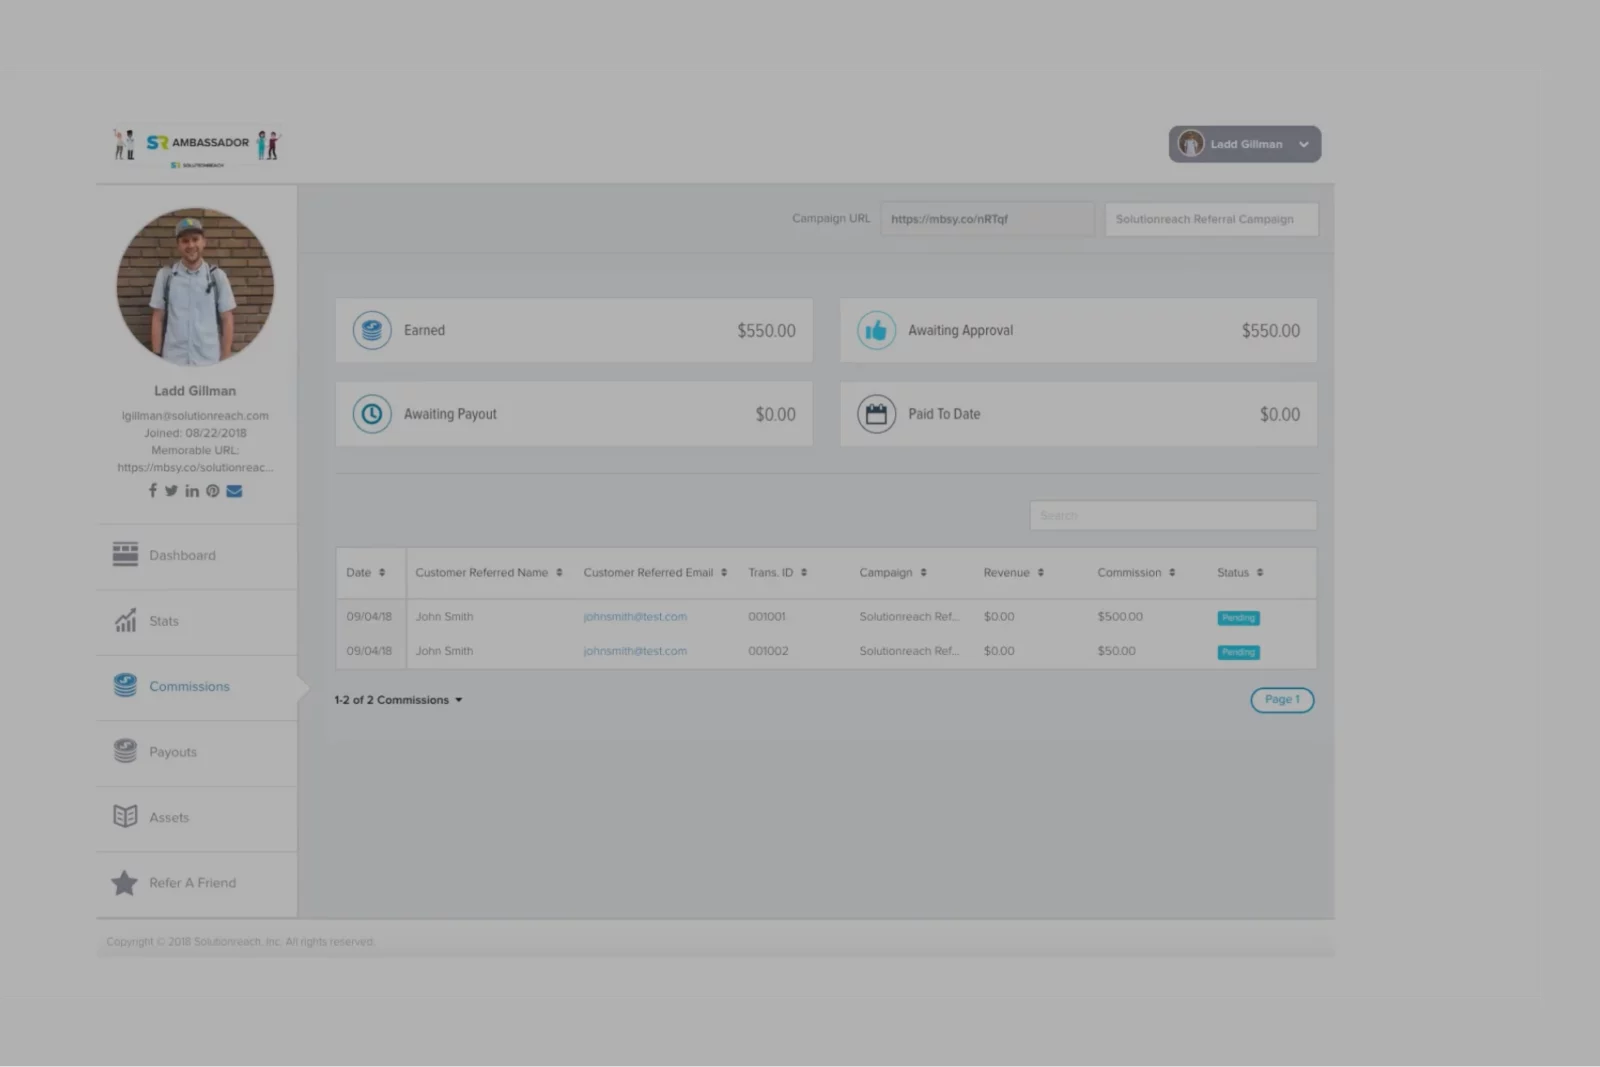Open Refer A Friend menu item

[197, 884]
